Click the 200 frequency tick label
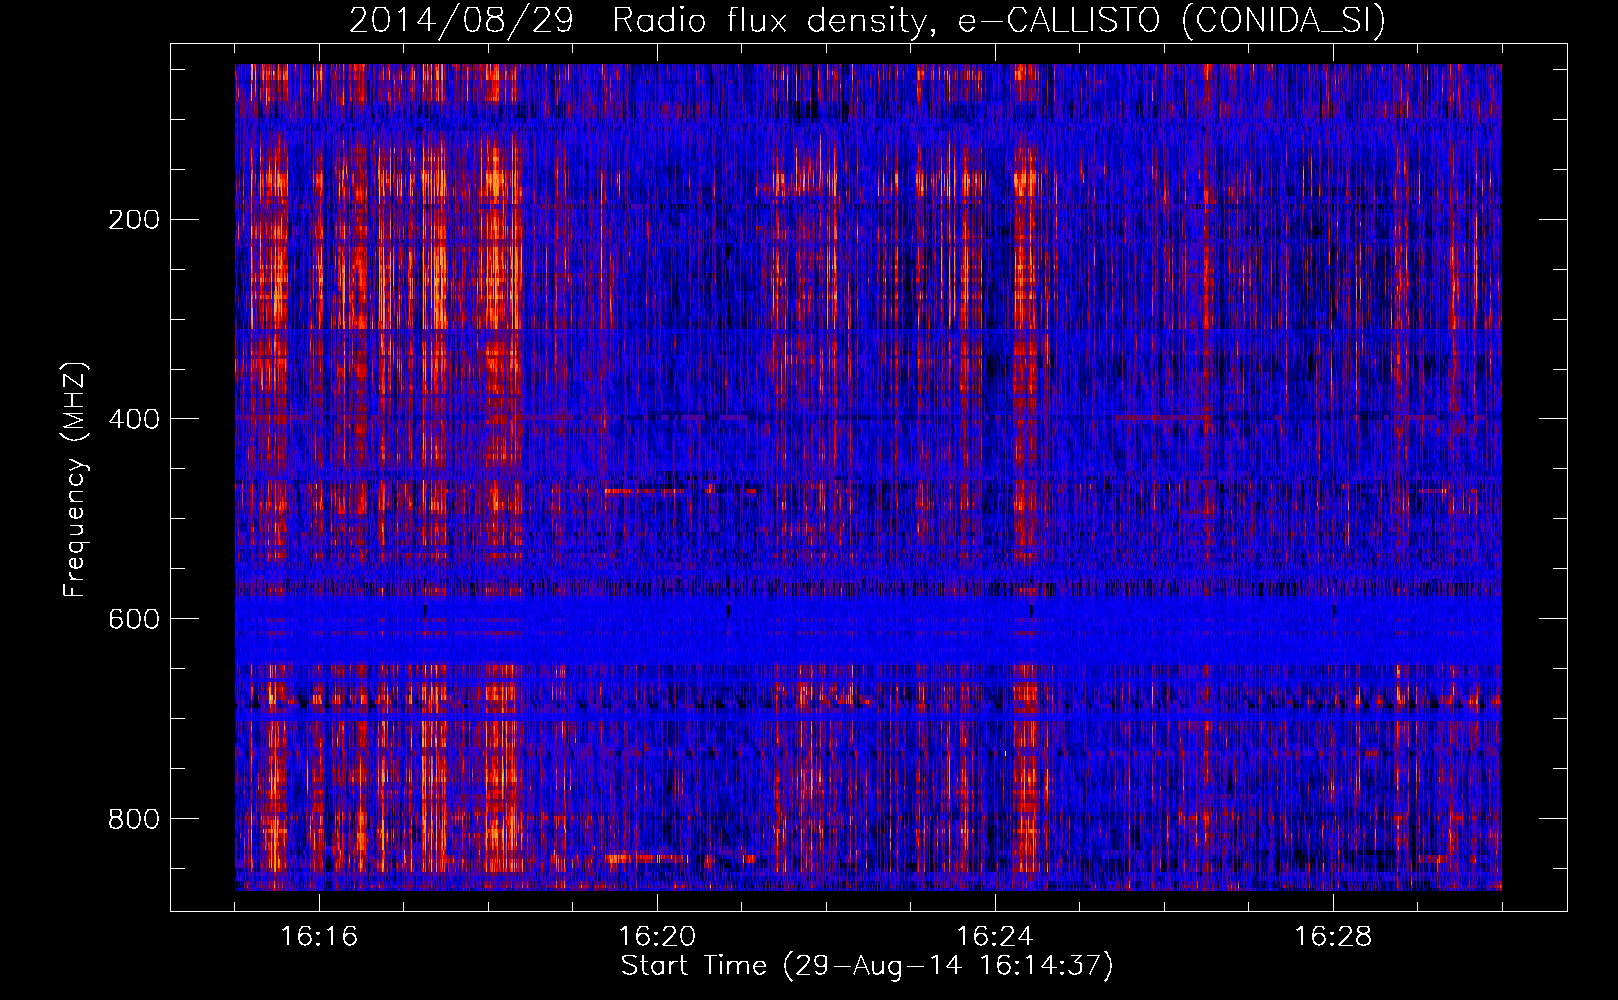 coord(133,220)
